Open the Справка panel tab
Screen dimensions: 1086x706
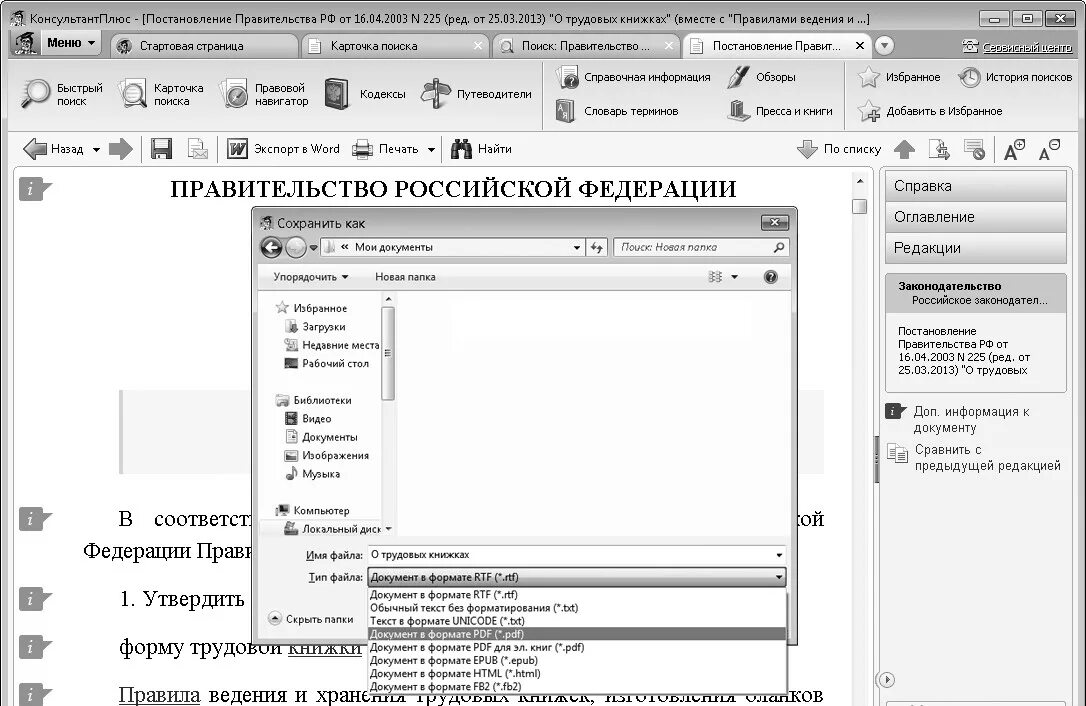[975, 186]
